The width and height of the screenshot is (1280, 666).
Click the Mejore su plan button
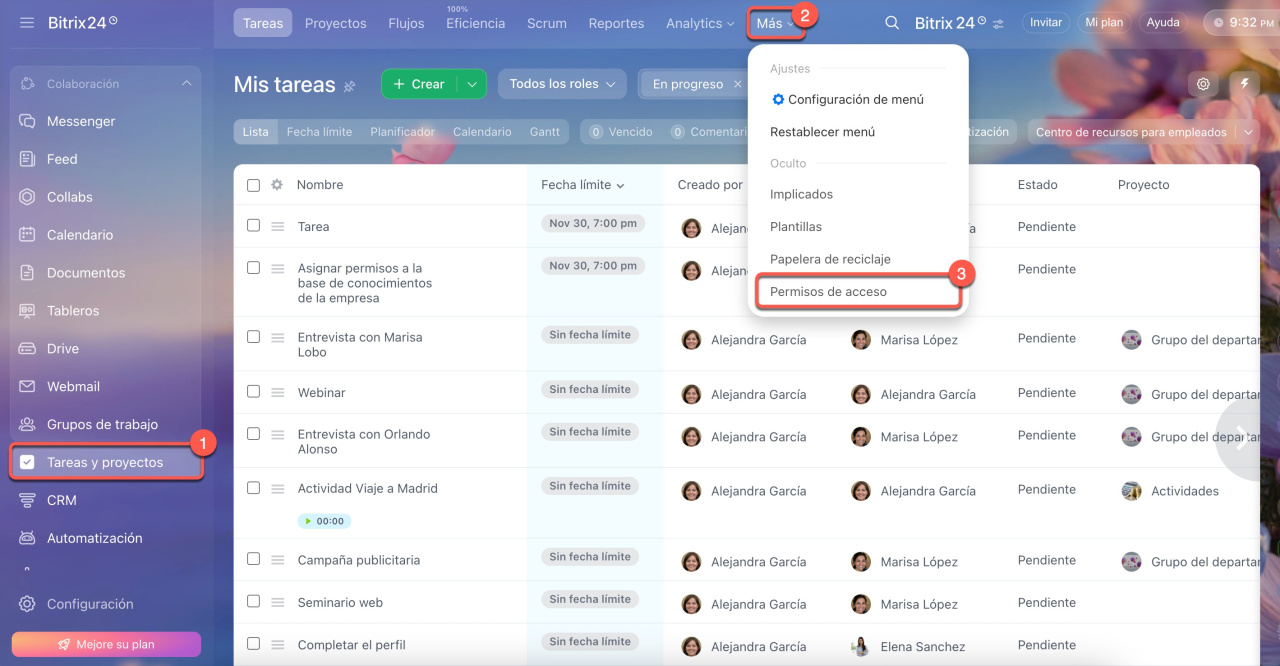pyautogui.click(x=106, y=644)
